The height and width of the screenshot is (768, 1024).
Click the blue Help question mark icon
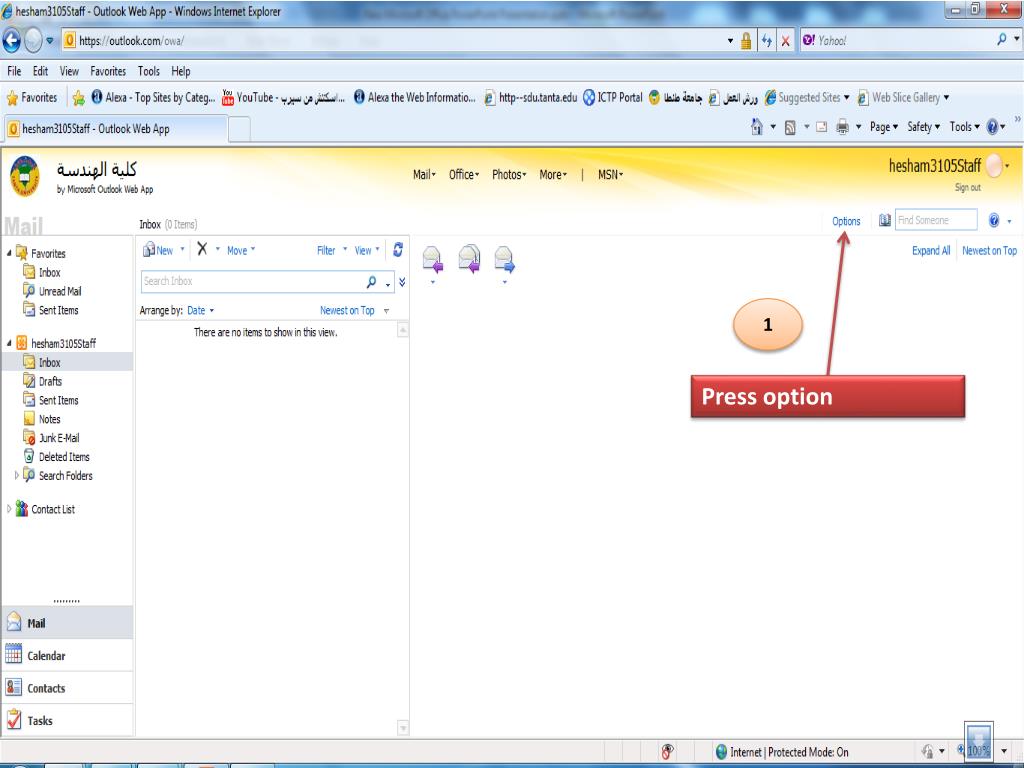click(994, 221)
